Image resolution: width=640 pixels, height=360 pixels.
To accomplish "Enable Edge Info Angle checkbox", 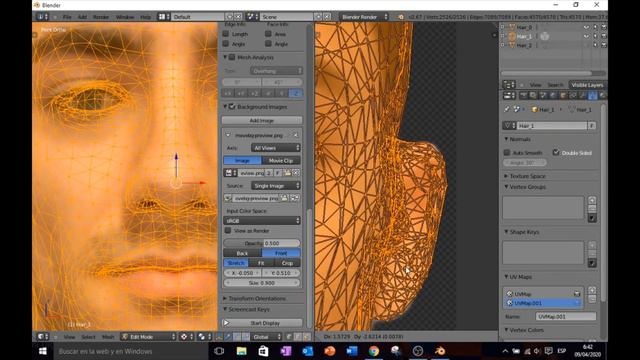I will click(x=226, y=44).
